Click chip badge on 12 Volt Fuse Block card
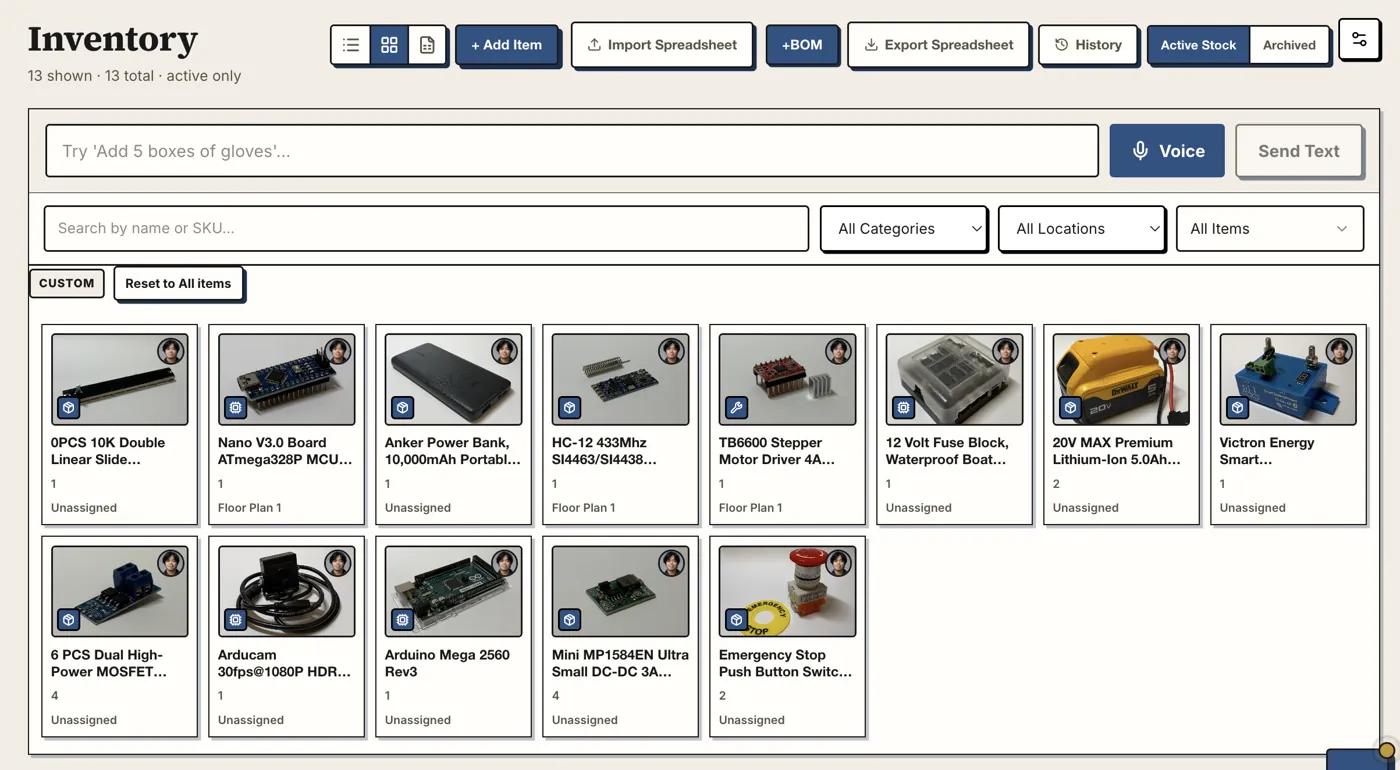Screen dimensions: 1400x770 (x=903, y=407)
